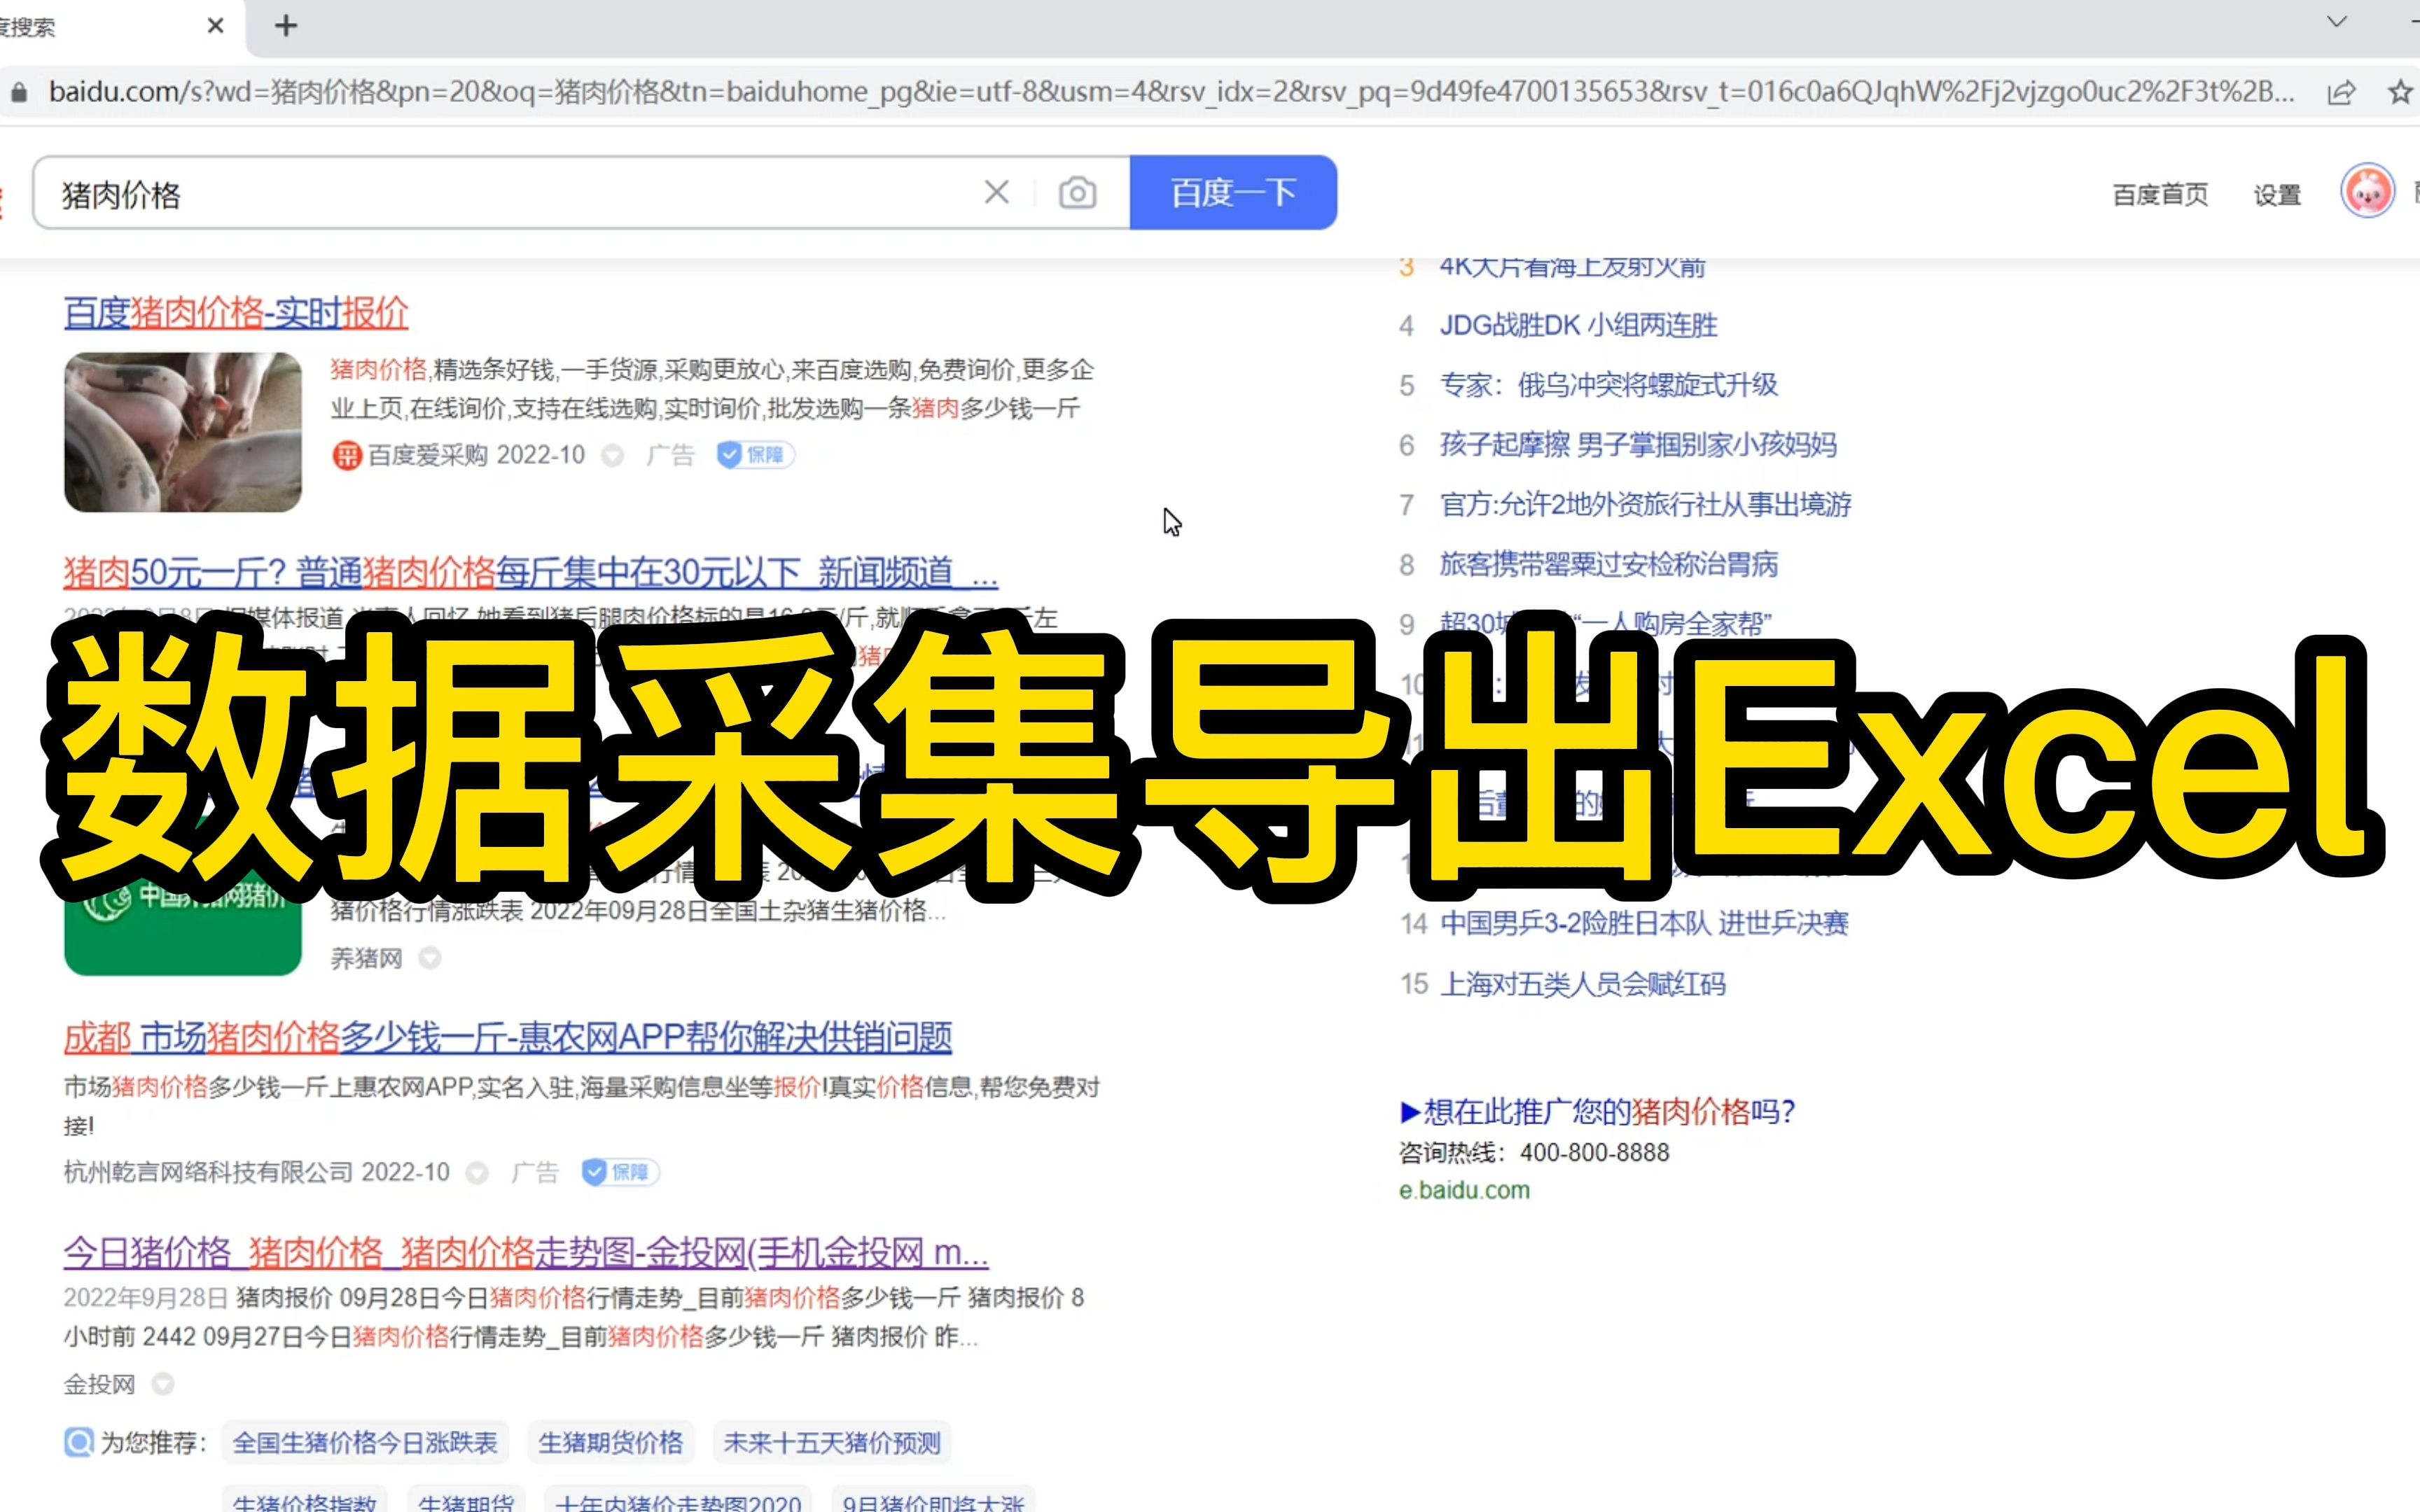Select suggestion 生猪期货价格

pos(611,1443)
